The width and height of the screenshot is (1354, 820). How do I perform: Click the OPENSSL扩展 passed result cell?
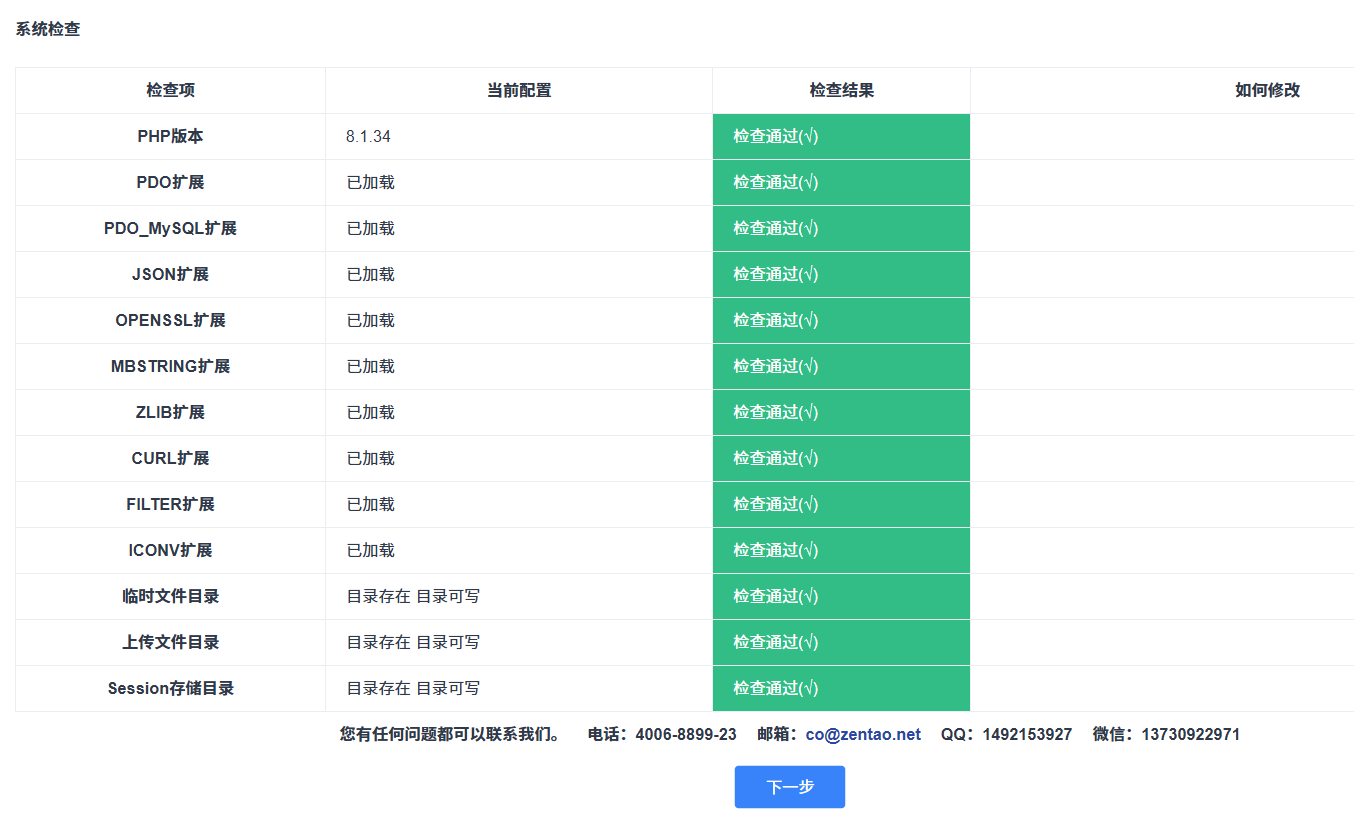tap(841, 320)
